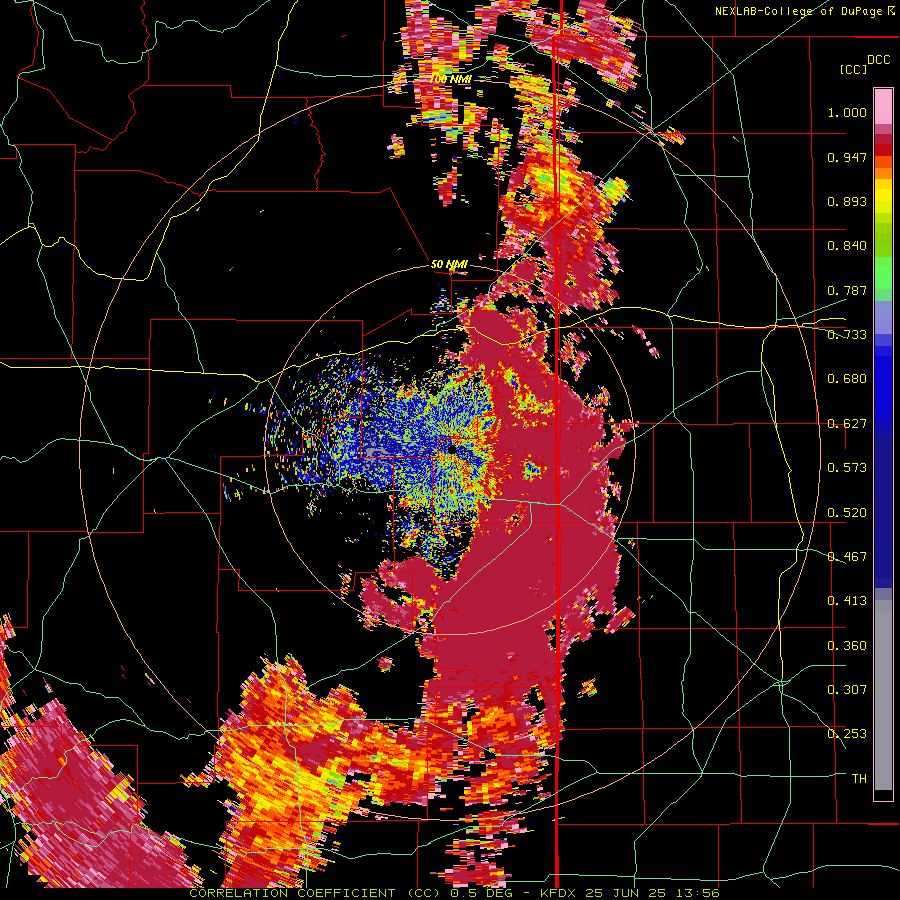Click the 0.253 legend label

tap(847, 734)
